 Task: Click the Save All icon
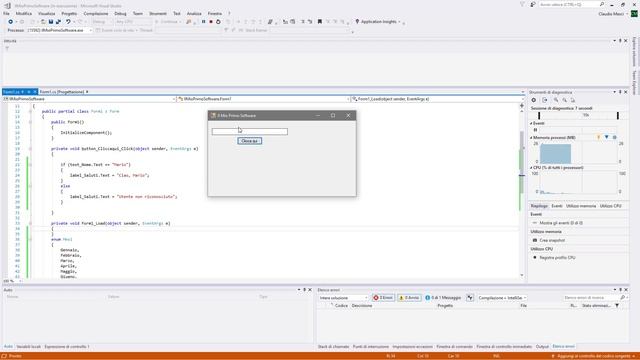coord(58,22)
